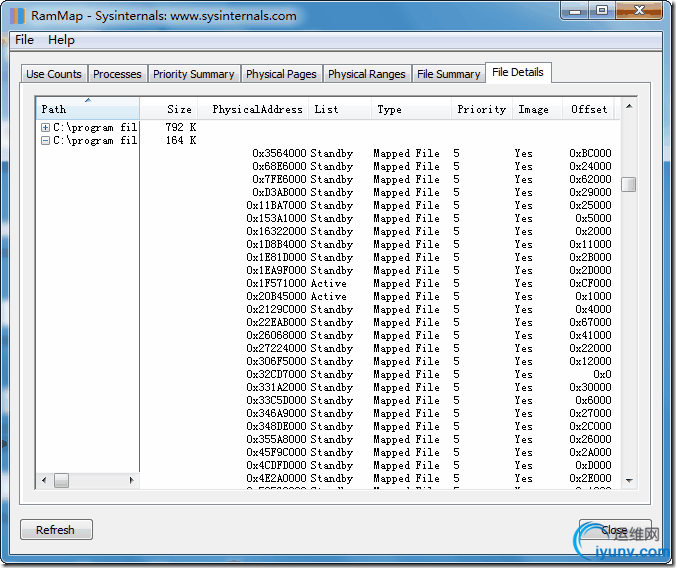Close the RamMap window from title bar

639,10
